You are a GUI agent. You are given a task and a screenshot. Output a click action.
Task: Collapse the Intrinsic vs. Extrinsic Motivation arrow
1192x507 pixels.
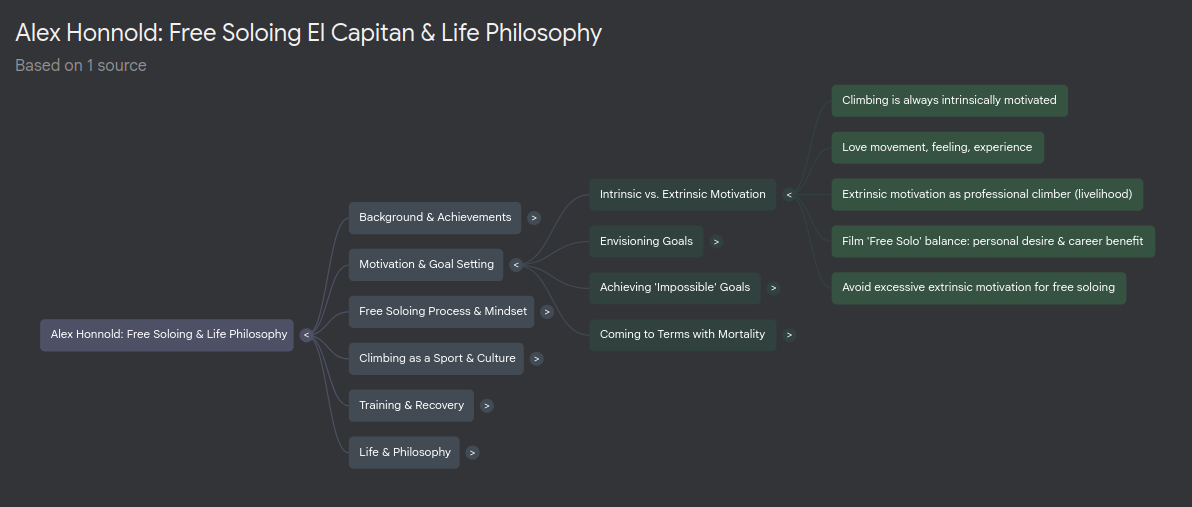click(x=789, y=195)
